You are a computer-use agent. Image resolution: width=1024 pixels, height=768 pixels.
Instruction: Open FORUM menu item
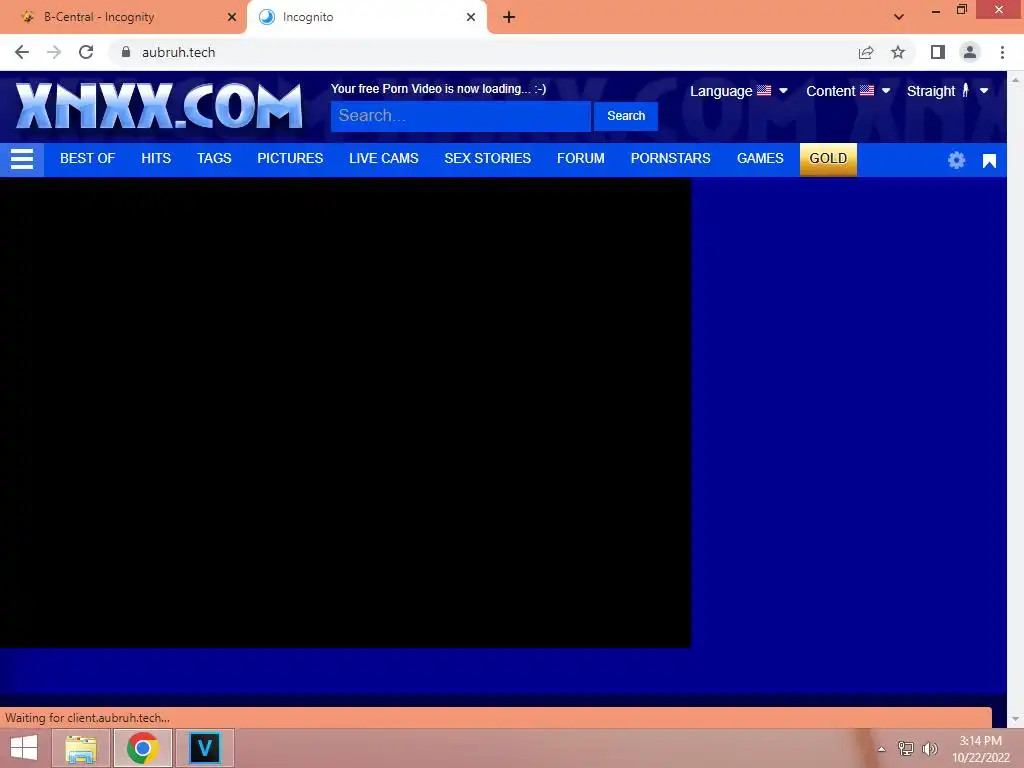tap(581, 159)
